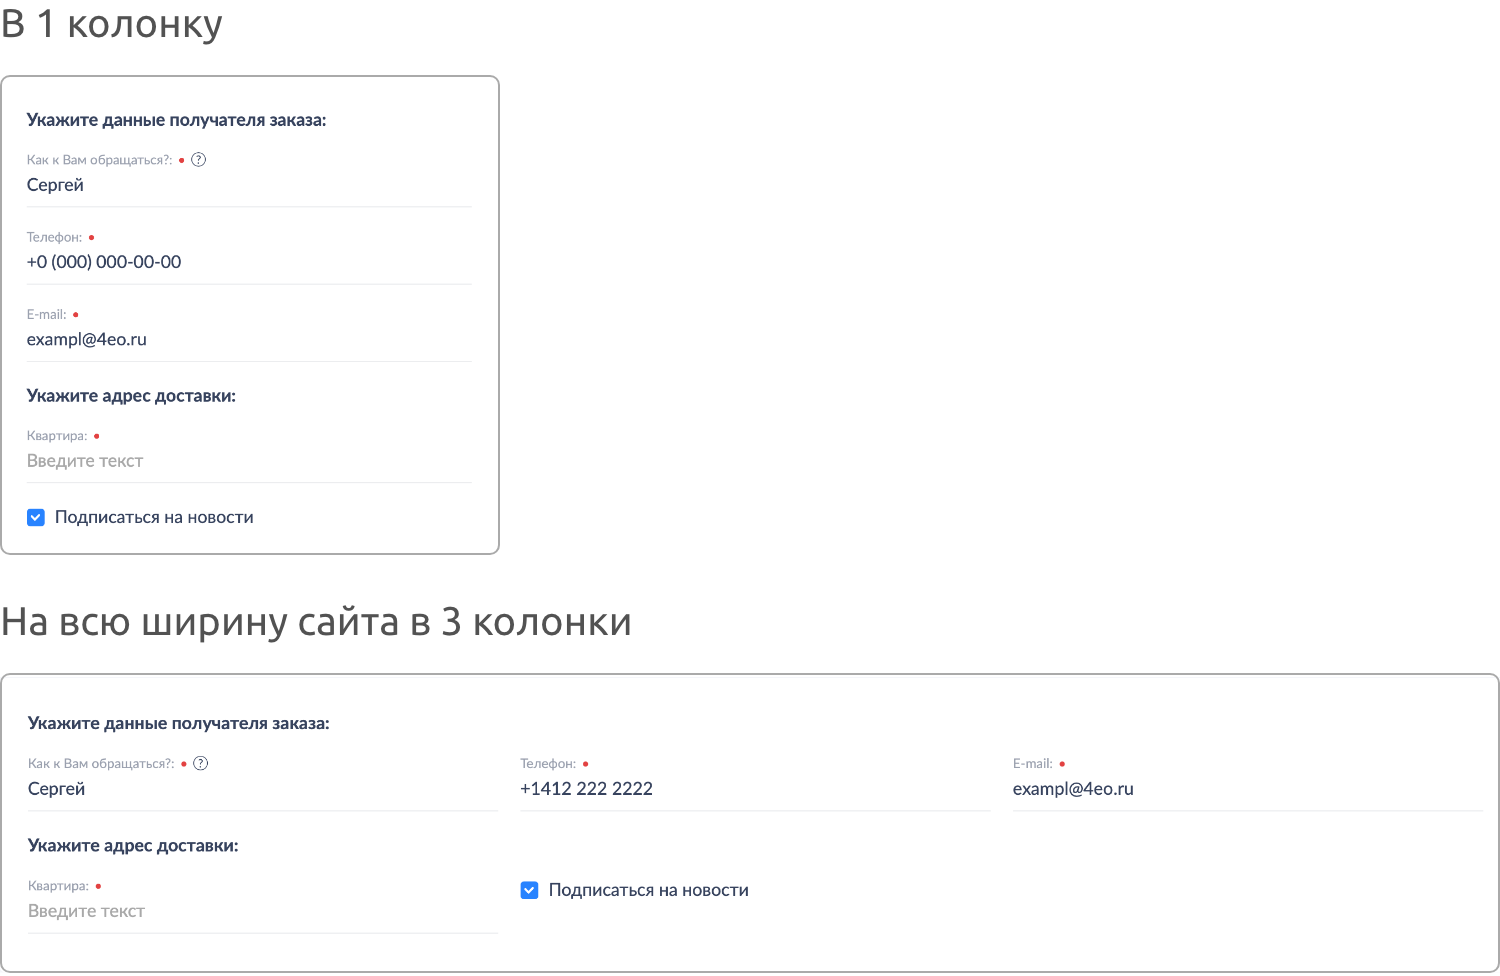Click 'Укажите данные получателя заказа:' title in the three-column form
Viewport: 1500px width, 976px height.
point(179,723)
